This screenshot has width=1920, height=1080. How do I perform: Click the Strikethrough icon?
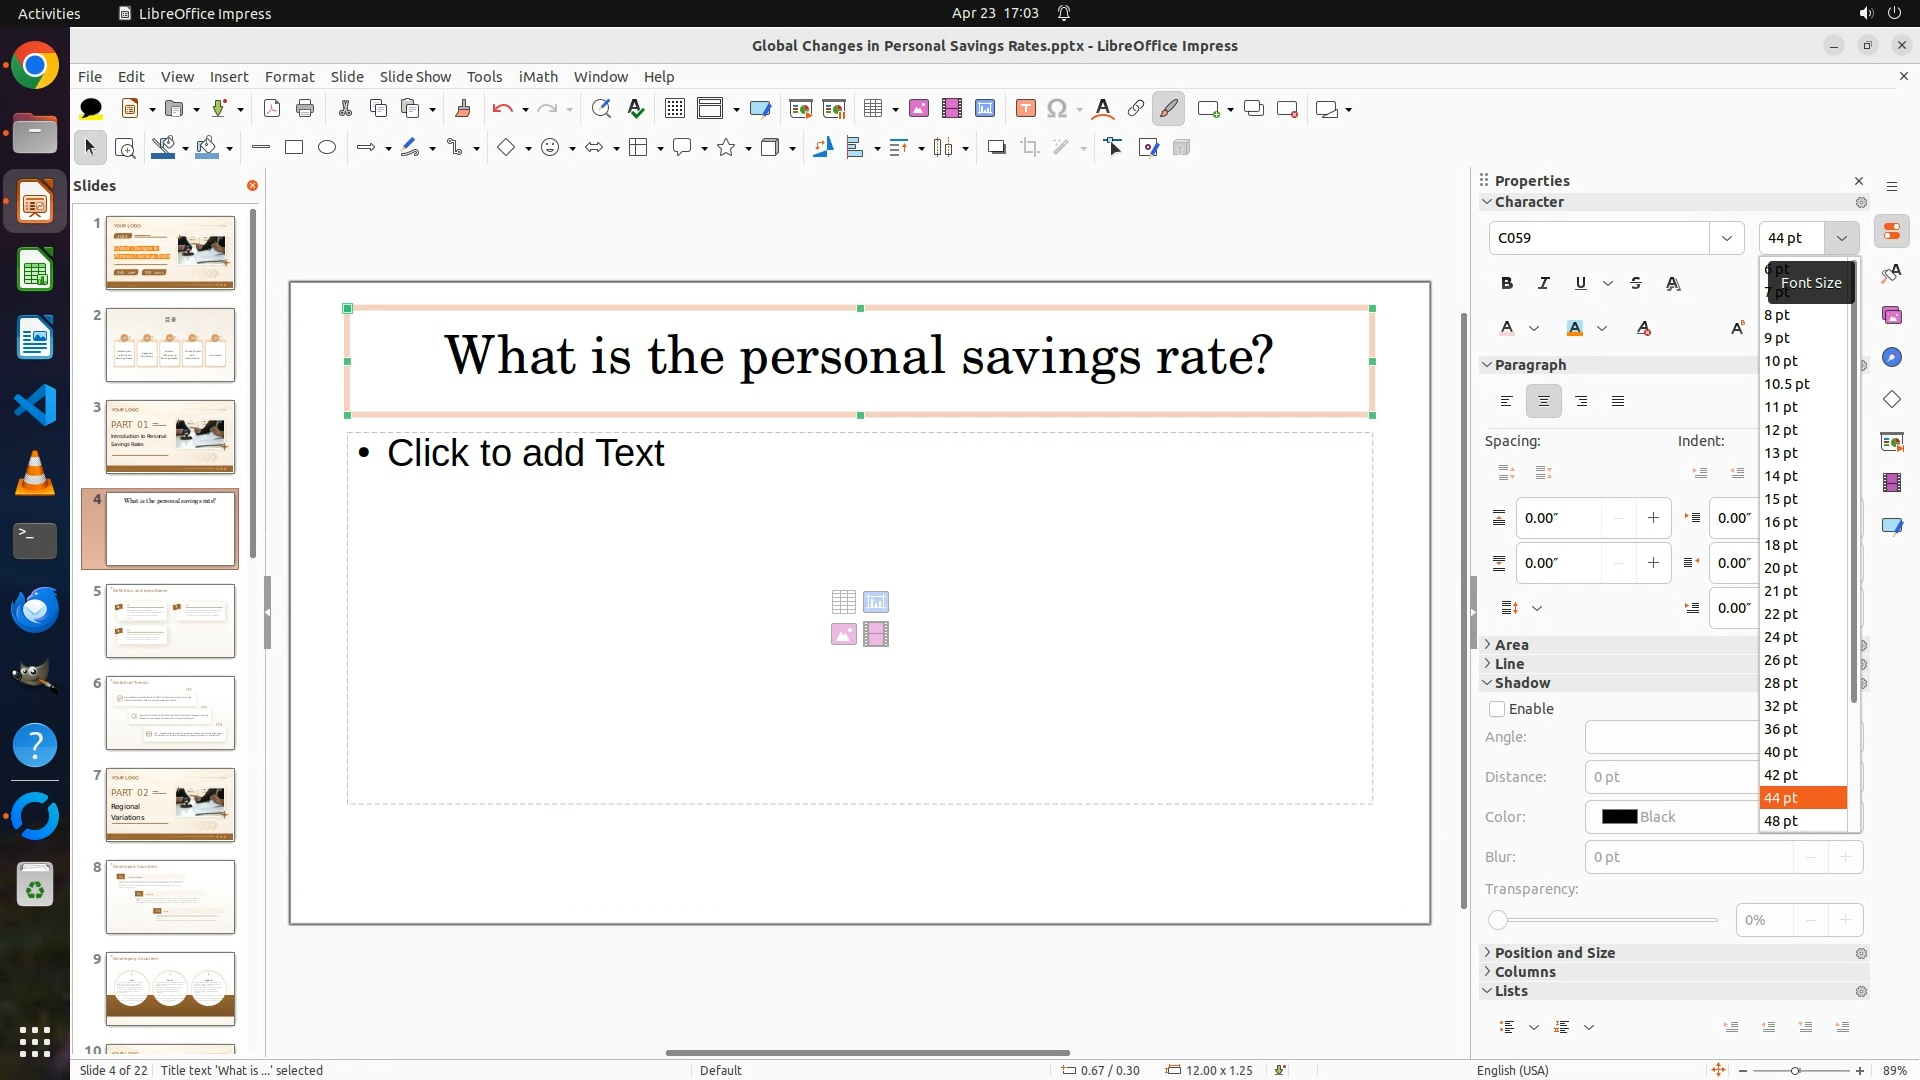(x=1636, y=284)
